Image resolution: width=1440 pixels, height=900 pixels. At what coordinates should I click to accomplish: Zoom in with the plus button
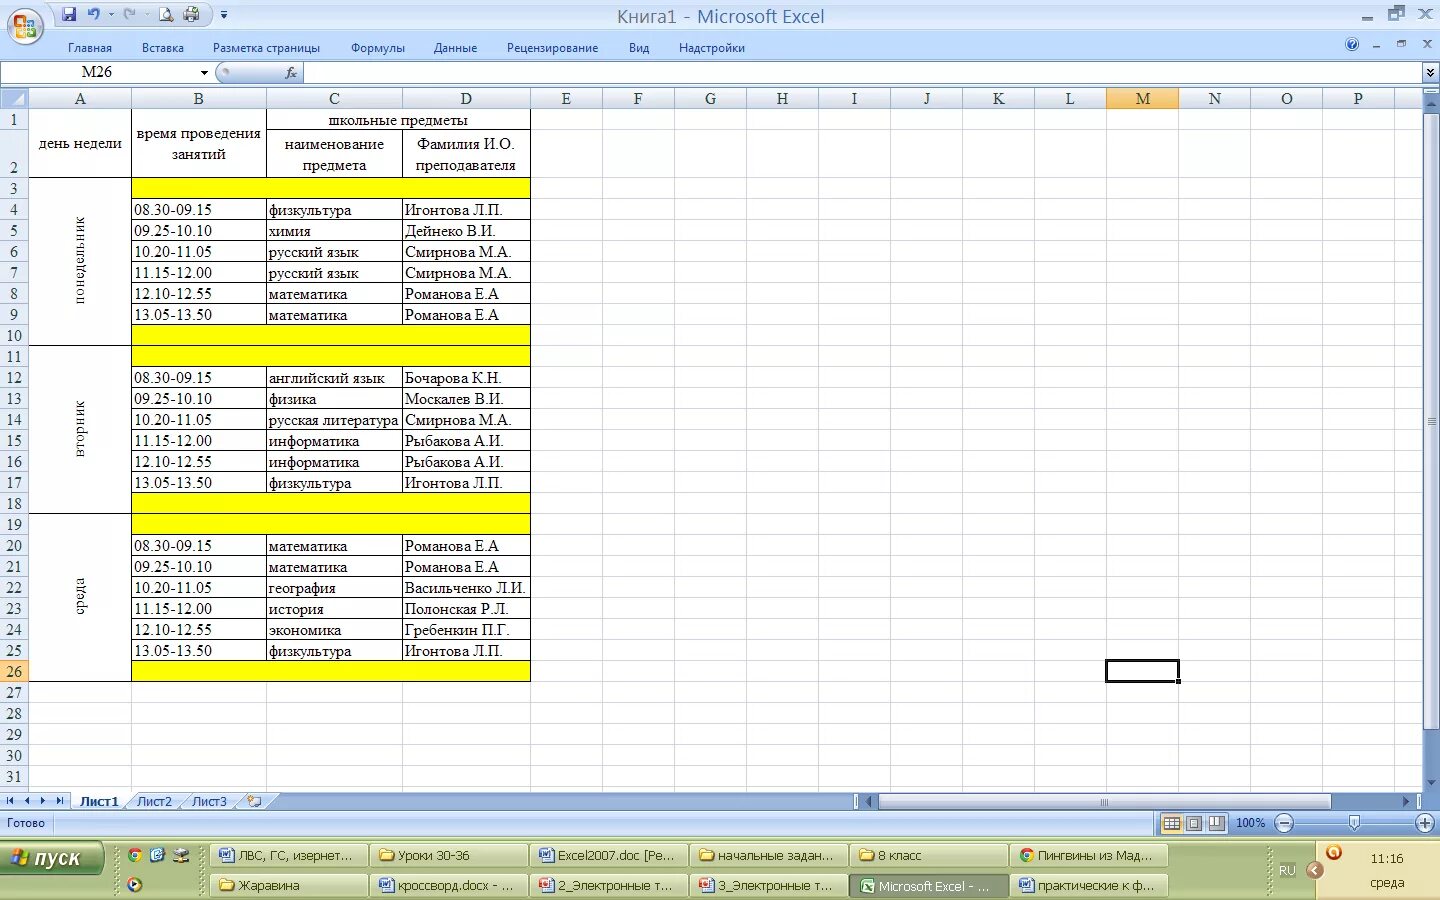[1425, 823]
